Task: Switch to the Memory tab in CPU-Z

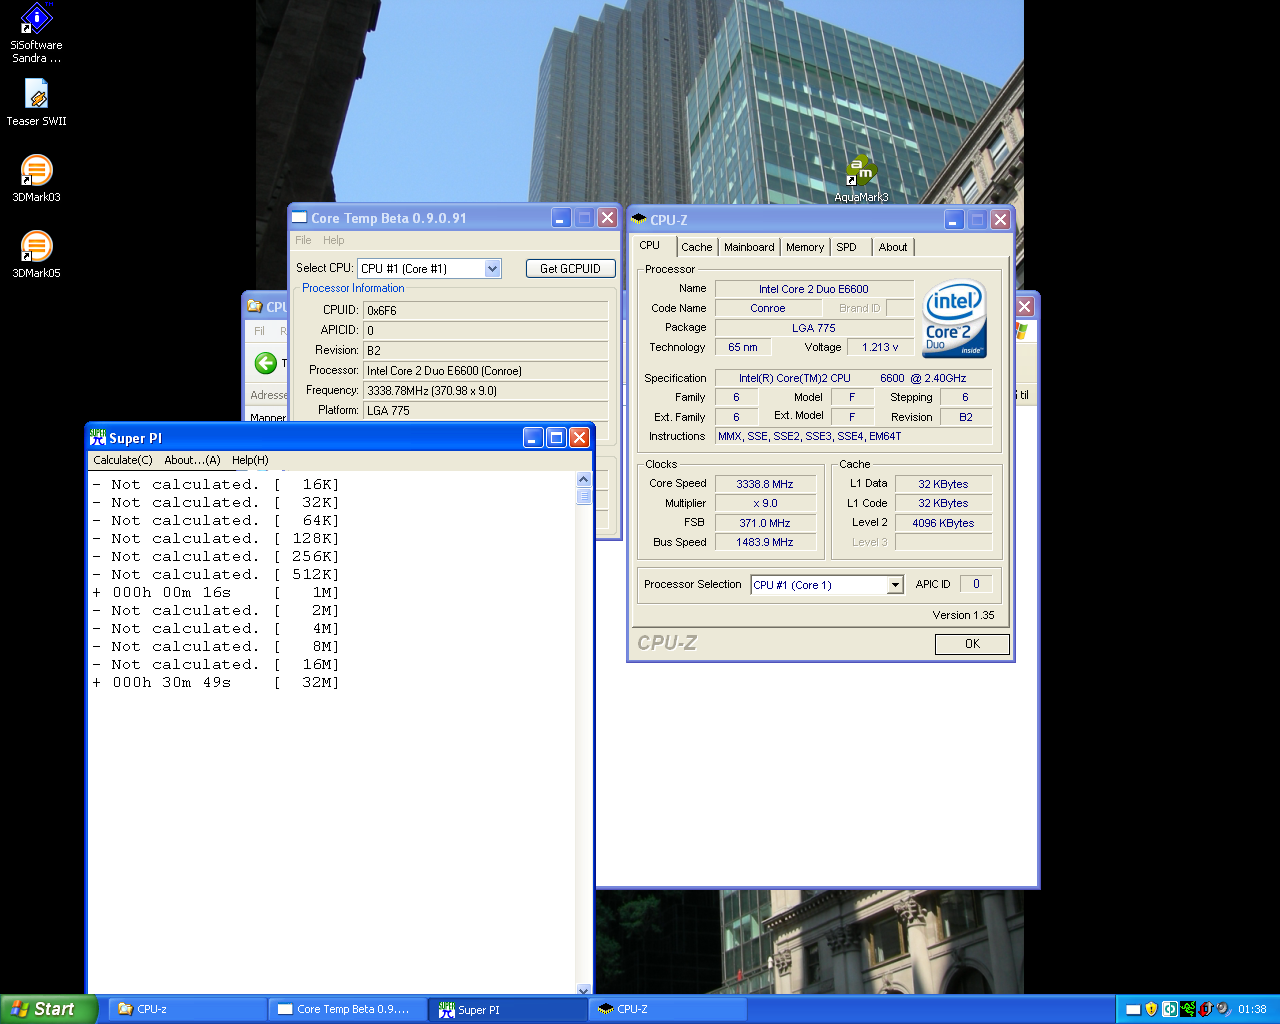Action: point(805,247)
